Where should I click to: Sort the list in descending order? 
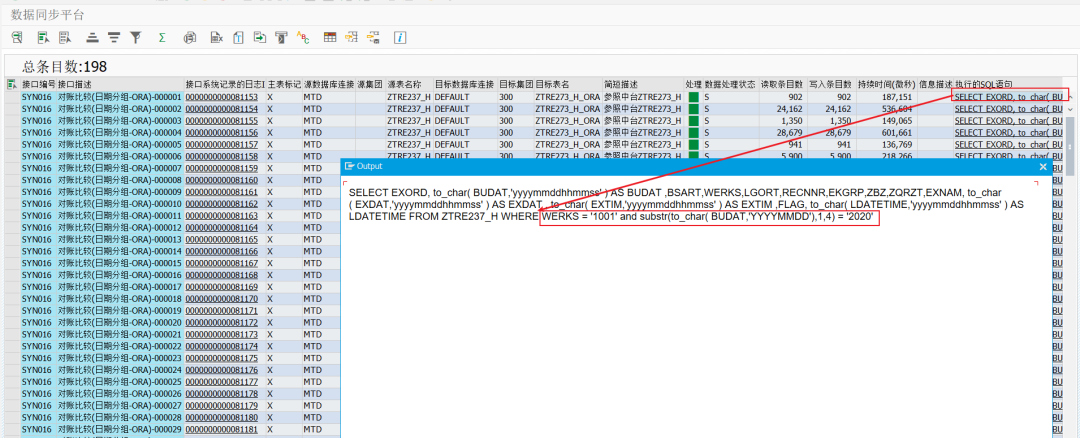[x=114, y=37]
